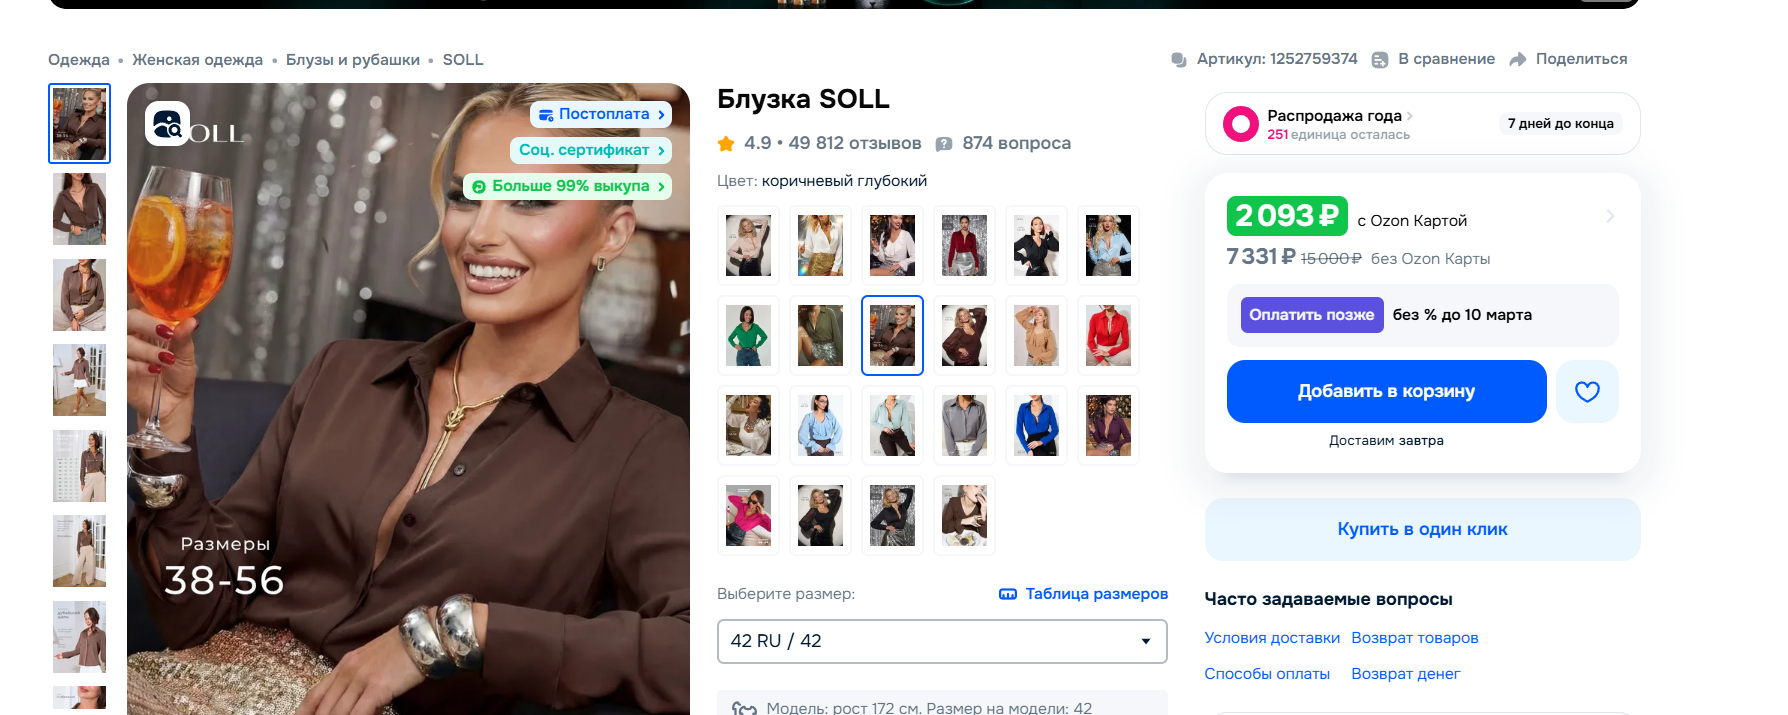
Task: Click Оплатить позже purple button
Action: 1312,315
